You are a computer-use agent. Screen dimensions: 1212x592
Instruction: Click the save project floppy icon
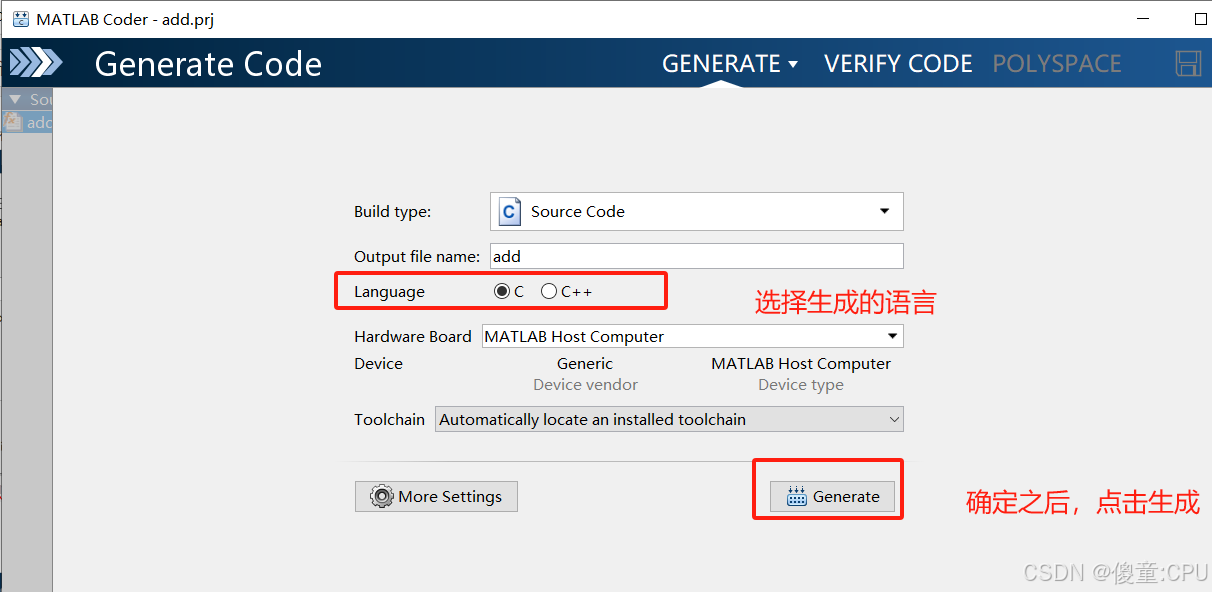(1188, 63)
